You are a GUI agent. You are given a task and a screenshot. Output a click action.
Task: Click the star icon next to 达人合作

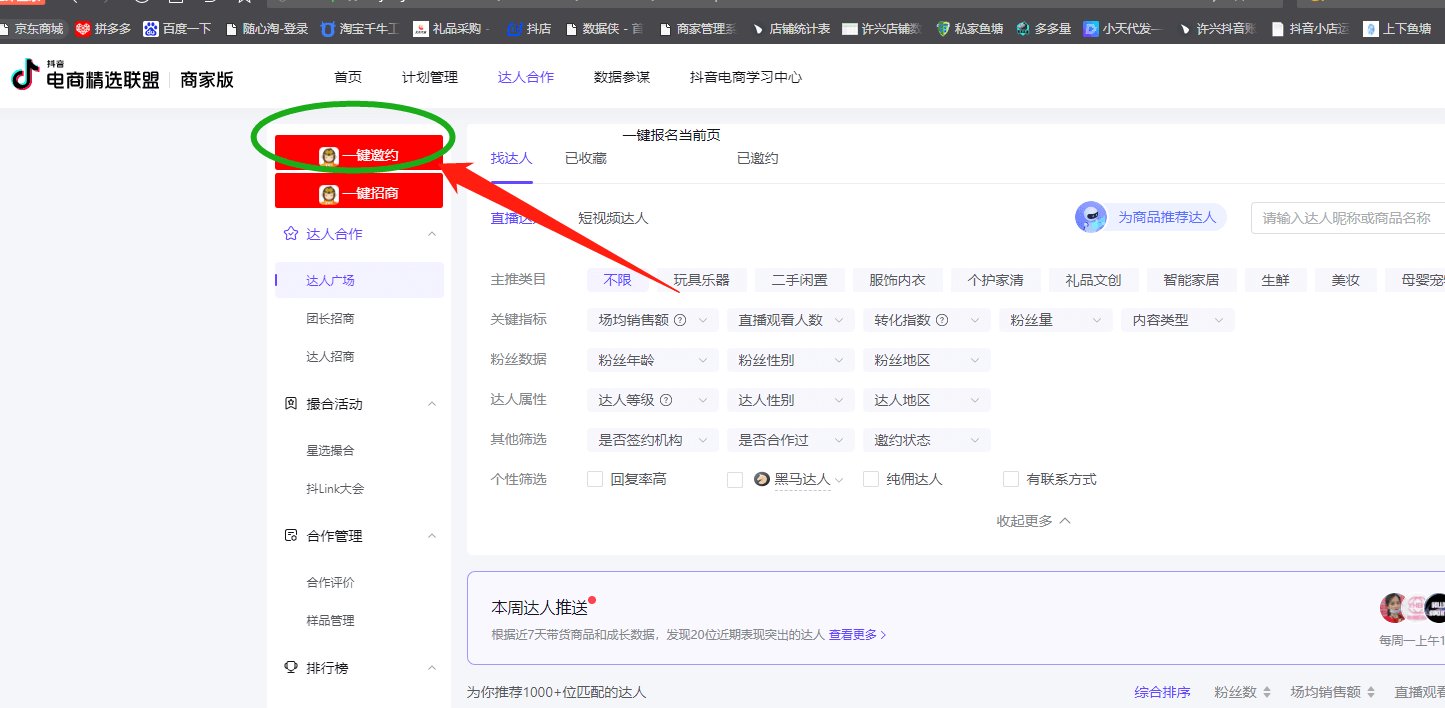[291, 234]
